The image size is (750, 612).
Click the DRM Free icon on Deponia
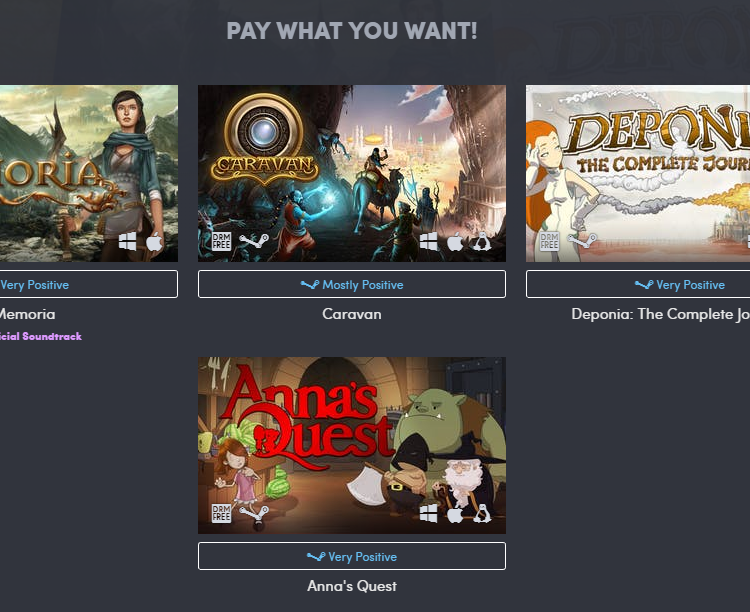click(x=549, y=242)
